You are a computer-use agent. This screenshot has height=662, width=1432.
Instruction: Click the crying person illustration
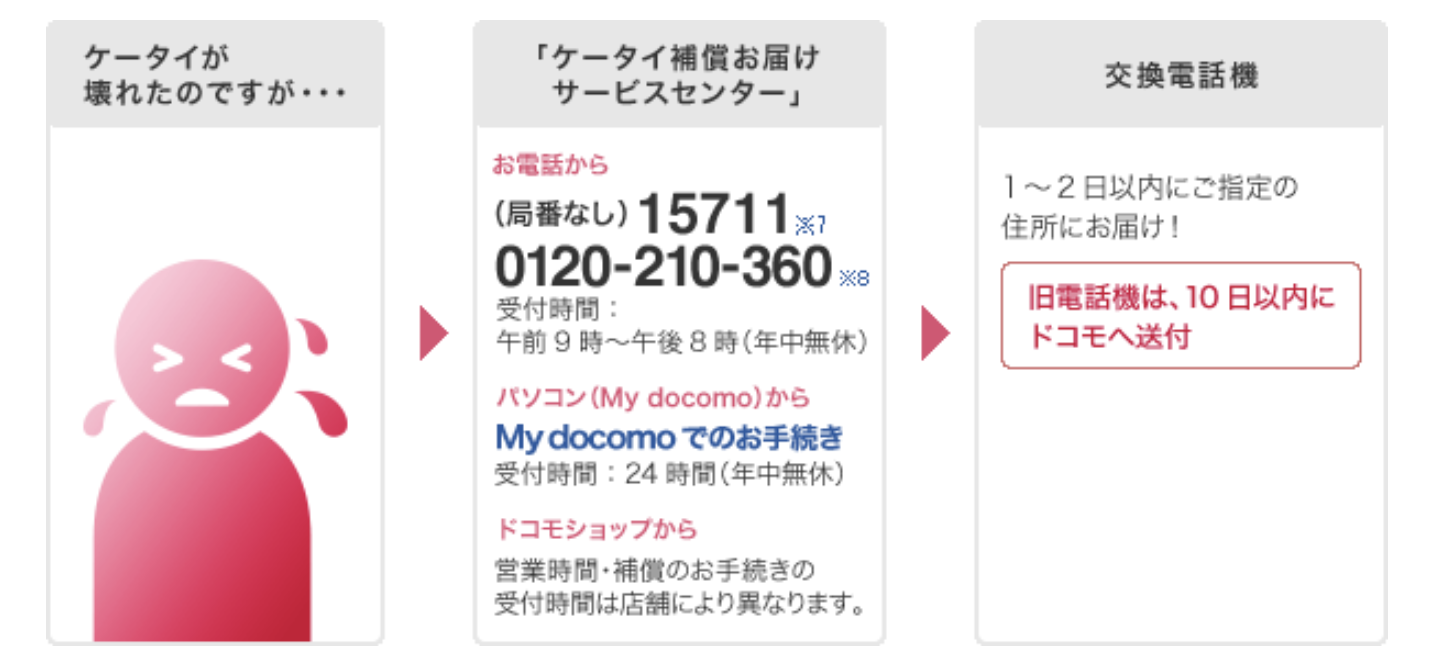click(x=215, y=450)
